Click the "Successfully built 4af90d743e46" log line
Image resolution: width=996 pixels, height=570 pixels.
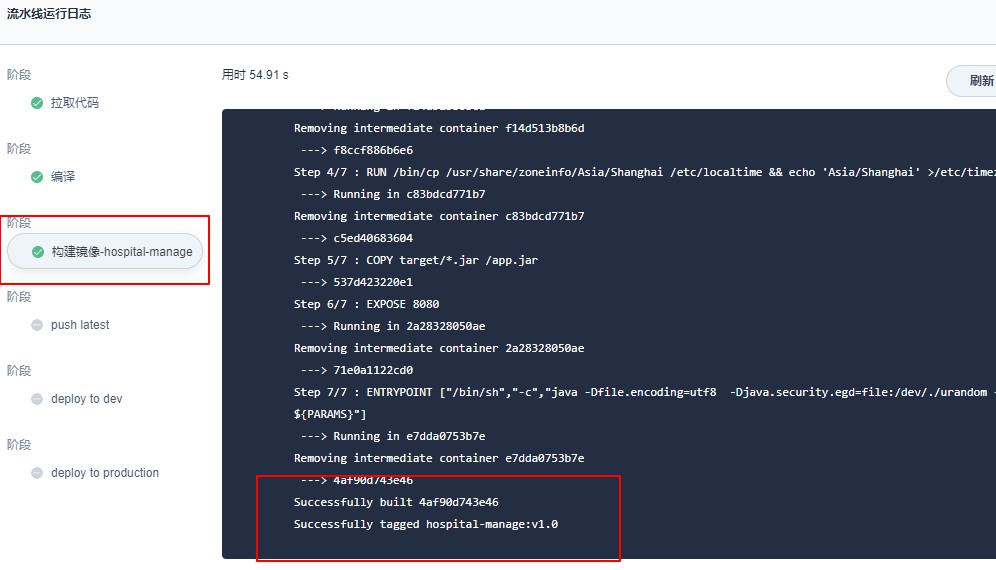[396, 502]
